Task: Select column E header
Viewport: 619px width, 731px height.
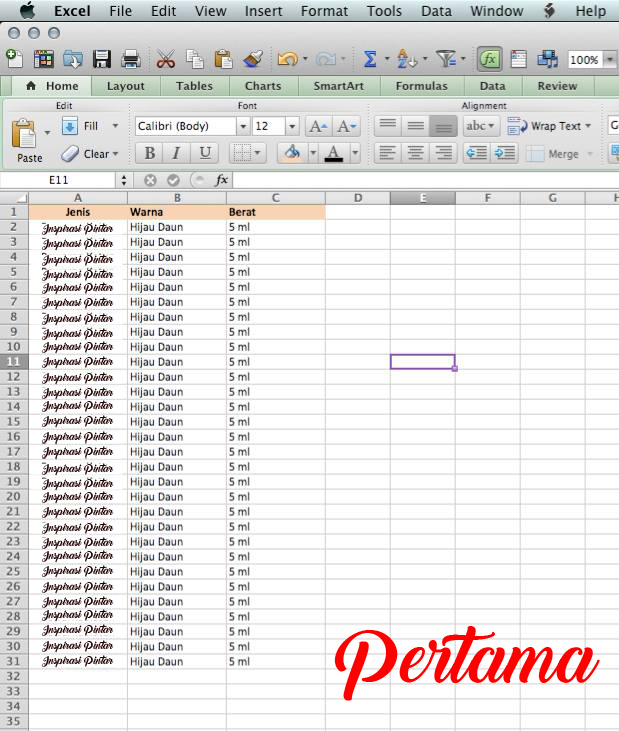Action: 423,198
